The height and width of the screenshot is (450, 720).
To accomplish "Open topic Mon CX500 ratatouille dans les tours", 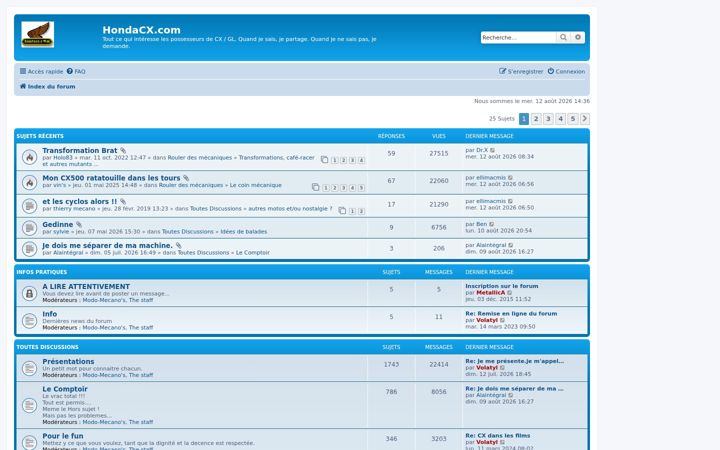I will (x=111, y=178).
